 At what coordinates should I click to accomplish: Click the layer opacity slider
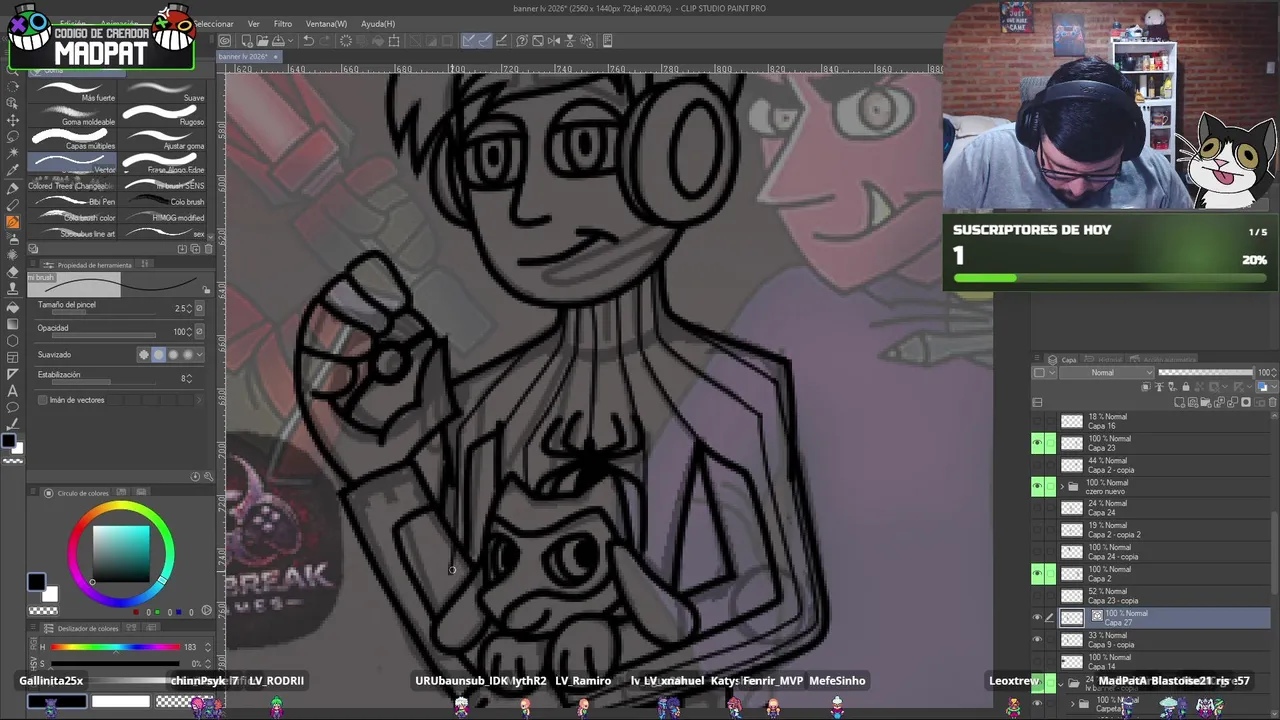pyautogui.click(x=1206, y=372)
